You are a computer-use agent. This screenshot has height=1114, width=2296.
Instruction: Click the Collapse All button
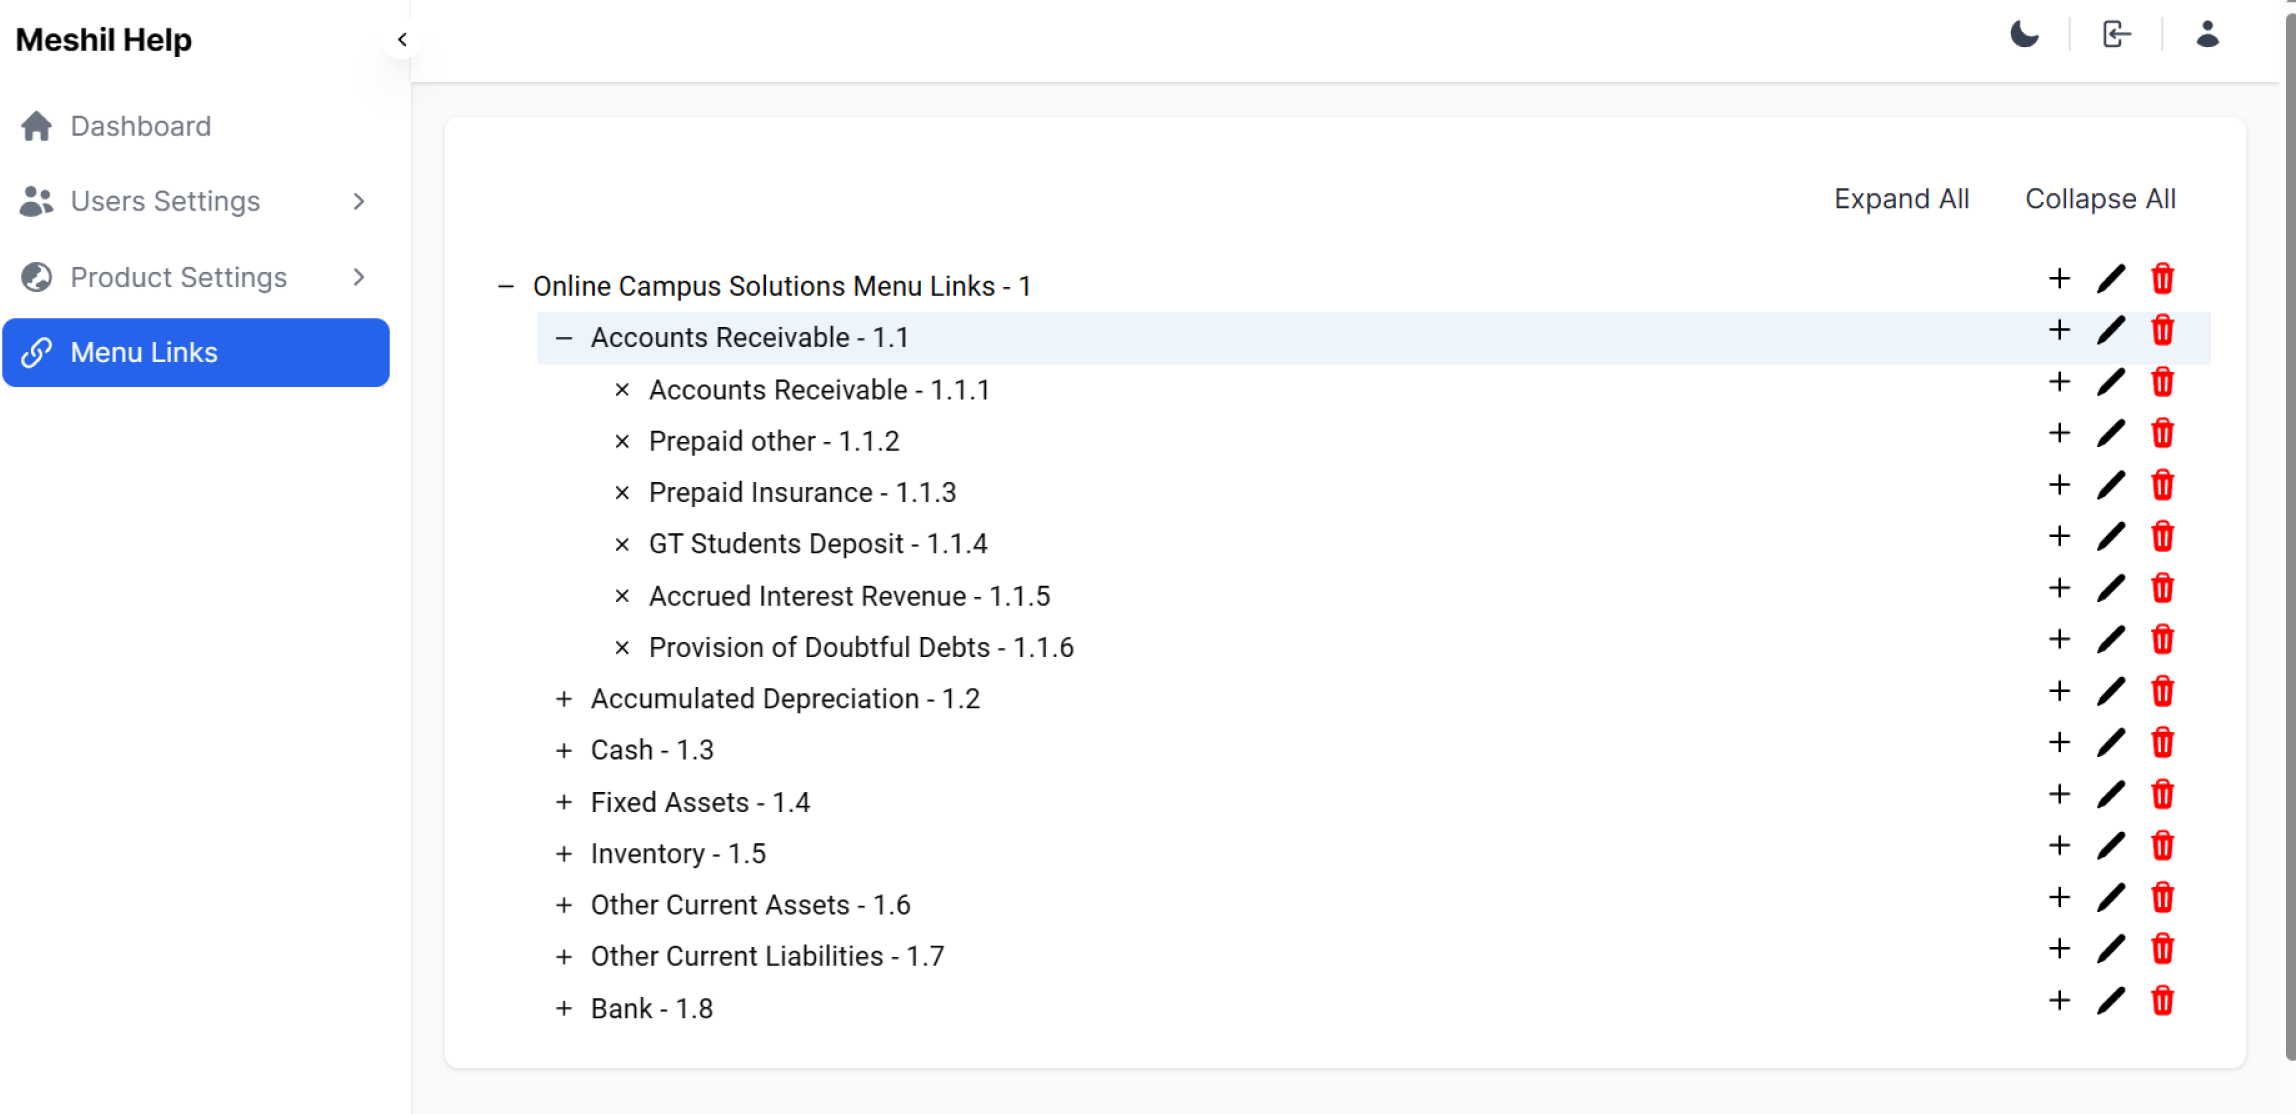pos(2100,199)
